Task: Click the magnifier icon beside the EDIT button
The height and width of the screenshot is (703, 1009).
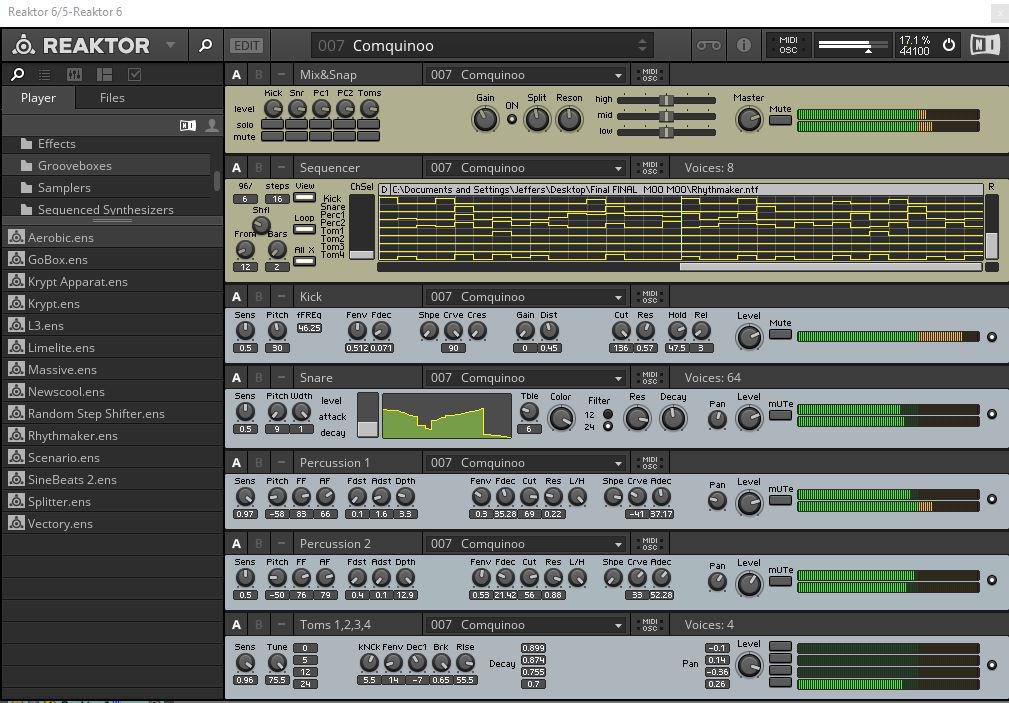Action: coord(205,45)
